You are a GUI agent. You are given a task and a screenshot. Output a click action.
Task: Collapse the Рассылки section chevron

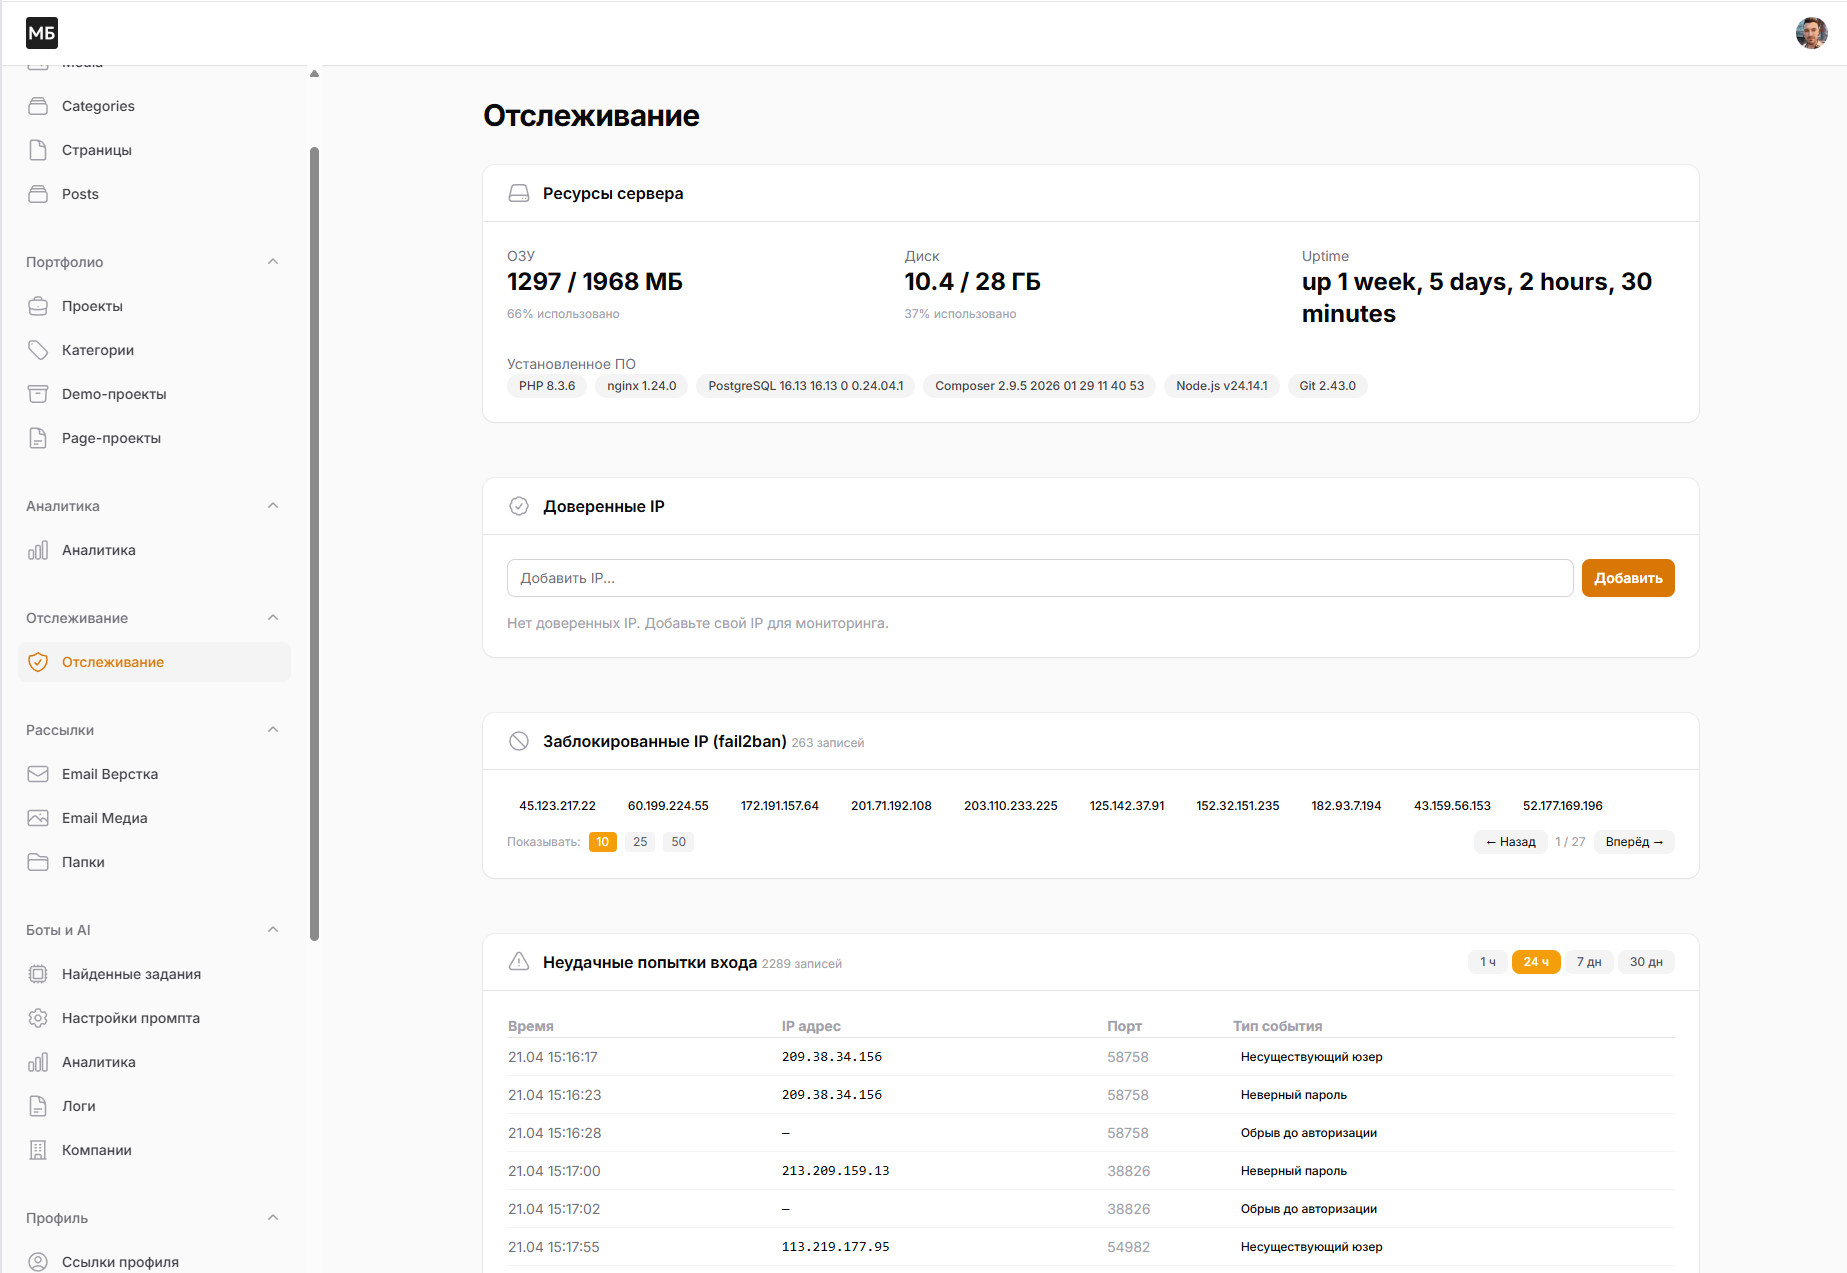point(273,729)
